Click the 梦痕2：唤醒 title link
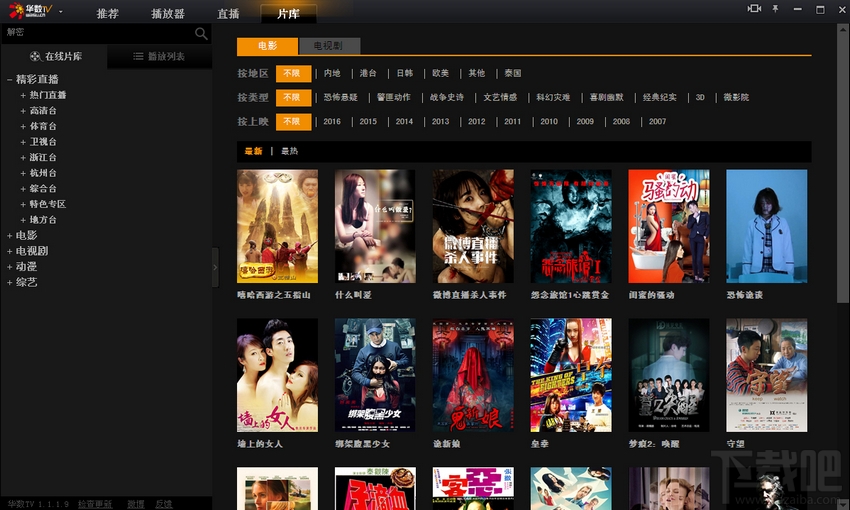Image resolution: width=850 pixels, height=510 pixels. (654, 444)
